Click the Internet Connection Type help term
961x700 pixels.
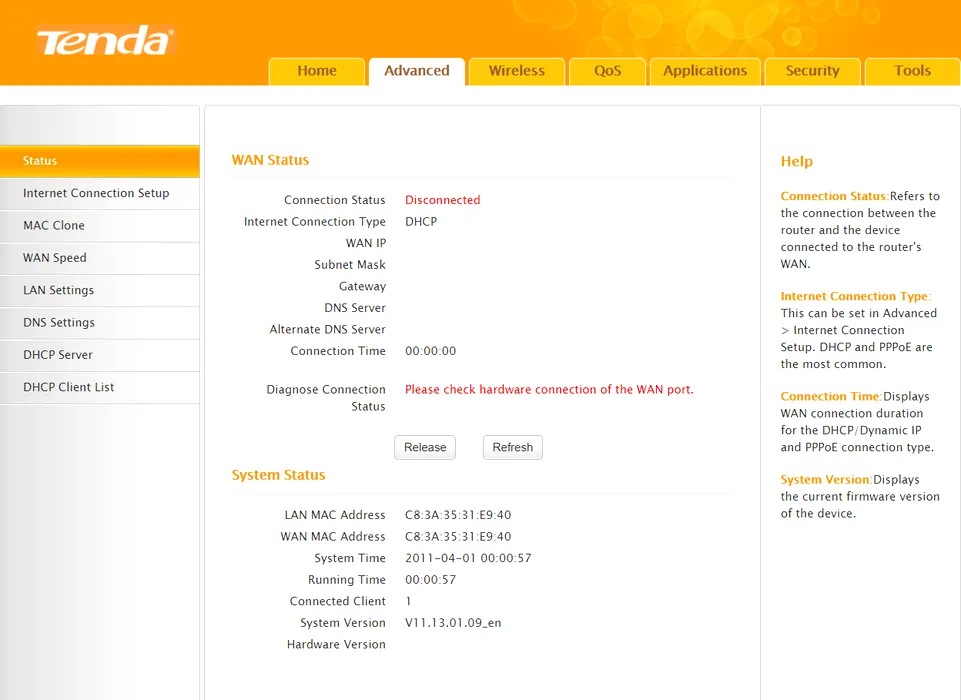pyautogui.click(x=856, y=296)
